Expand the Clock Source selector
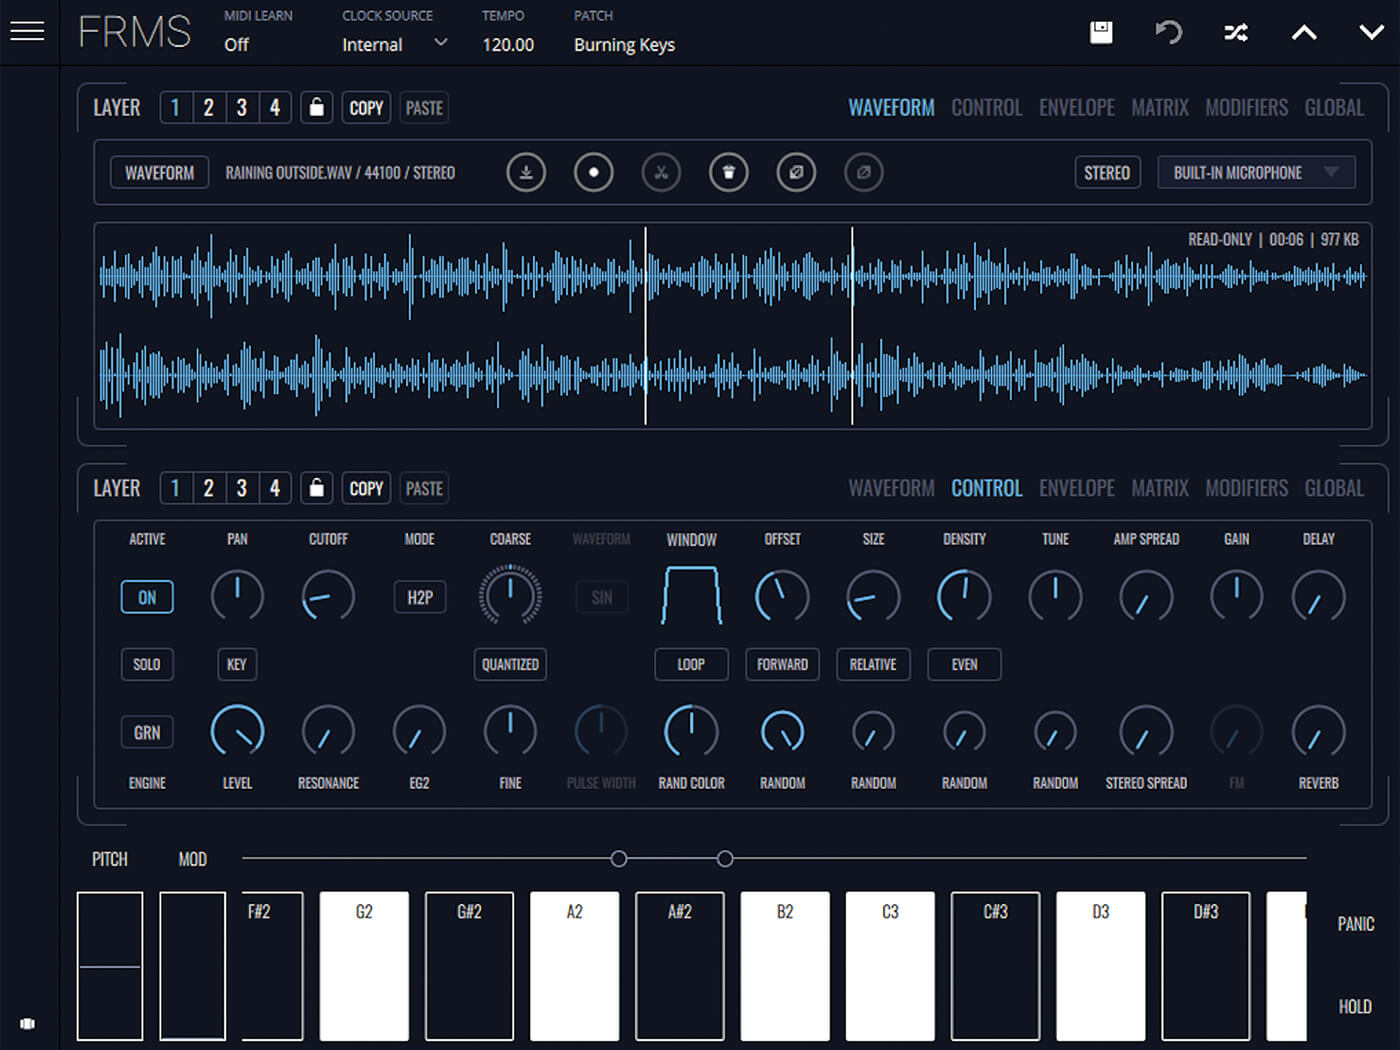This screenshot has height=1050, width=1400. 438,44
